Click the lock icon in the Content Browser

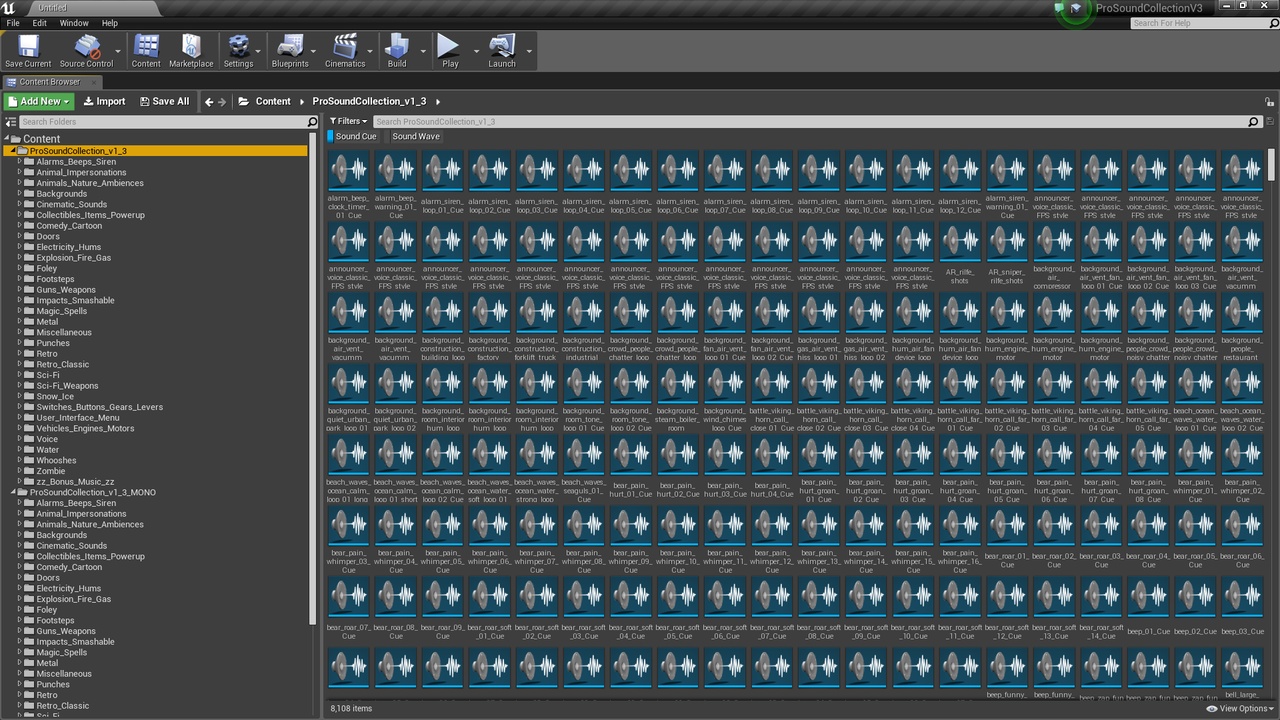coord(1269,101)
